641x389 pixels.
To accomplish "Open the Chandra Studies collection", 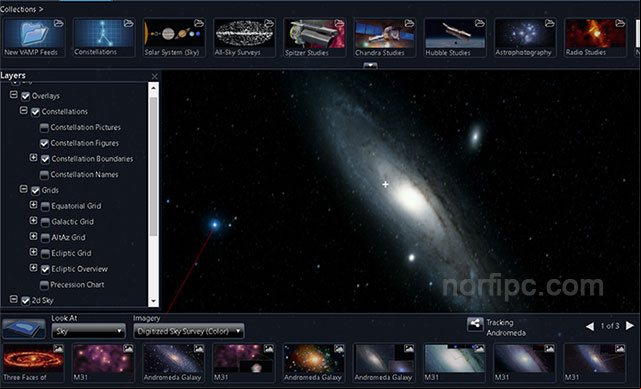I will pos(384,37).
